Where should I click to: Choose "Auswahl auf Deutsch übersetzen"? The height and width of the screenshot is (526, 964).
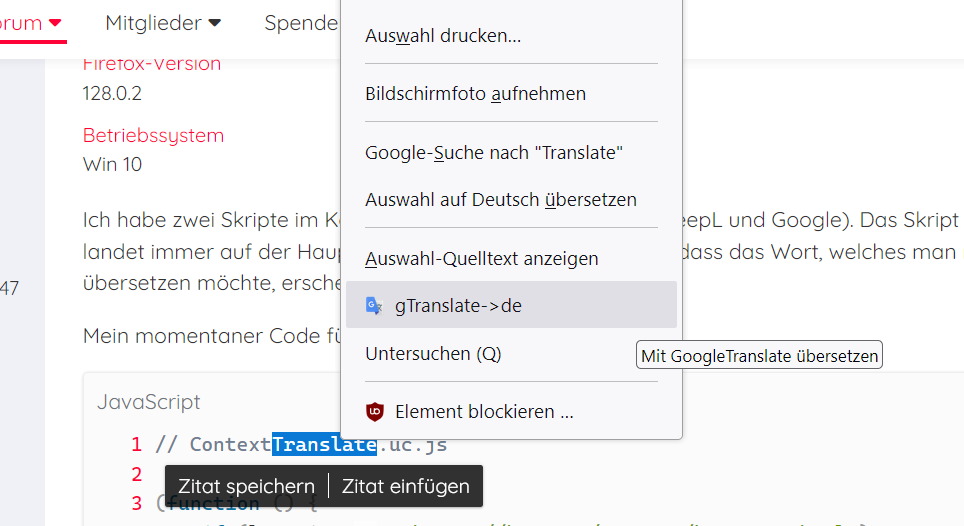point(500,199)
